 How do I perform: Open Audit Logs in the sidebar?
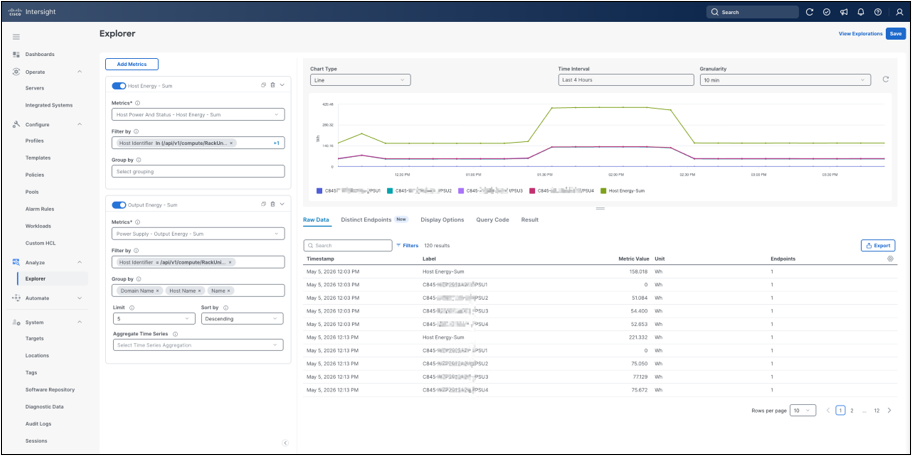pos(37,424)
